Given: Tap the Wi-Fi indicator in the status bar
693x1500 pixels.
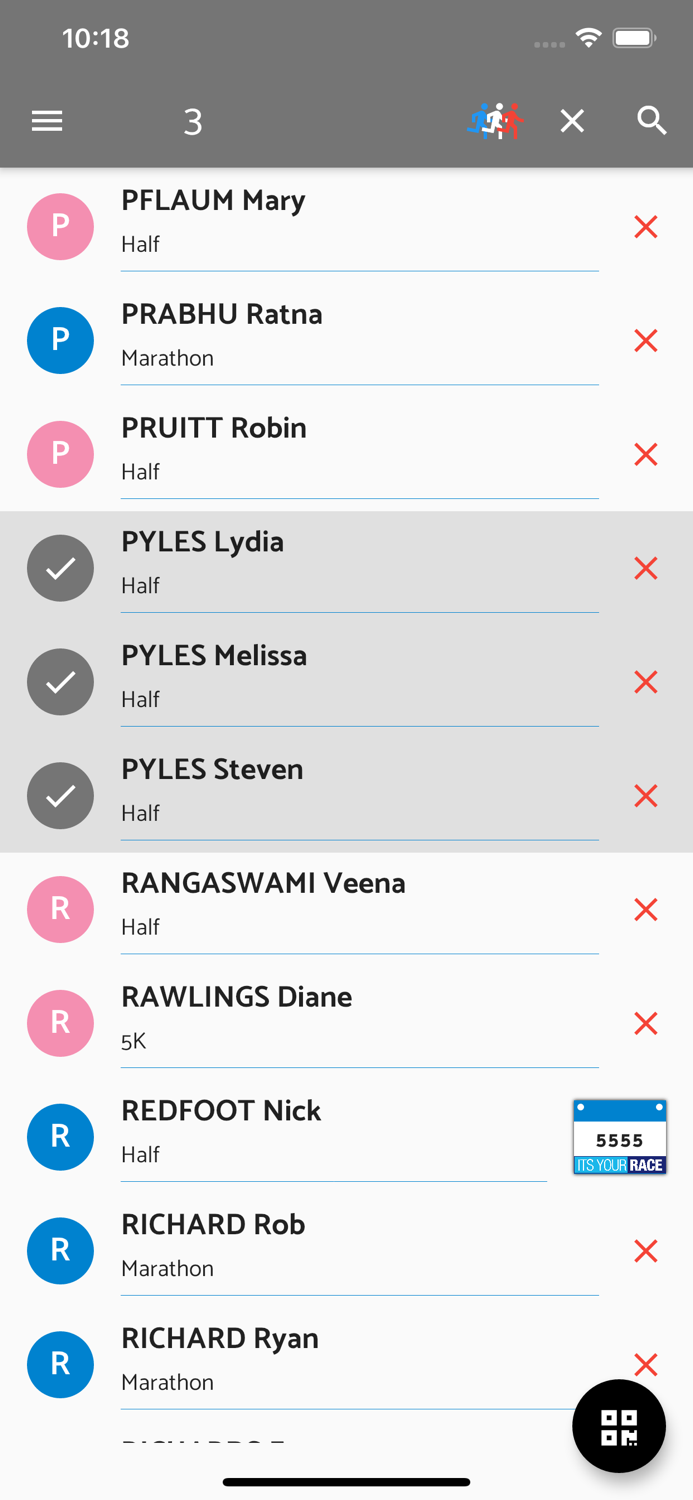Looking at the screenshot, I should (x=588, y=38).
